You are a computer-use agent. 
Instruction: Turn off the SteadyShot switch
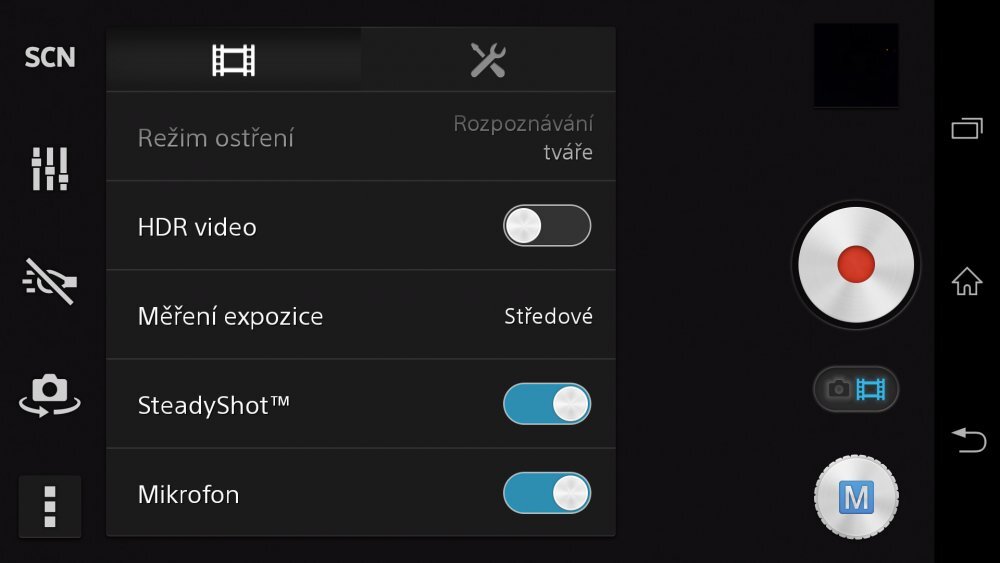pos(547,404)
